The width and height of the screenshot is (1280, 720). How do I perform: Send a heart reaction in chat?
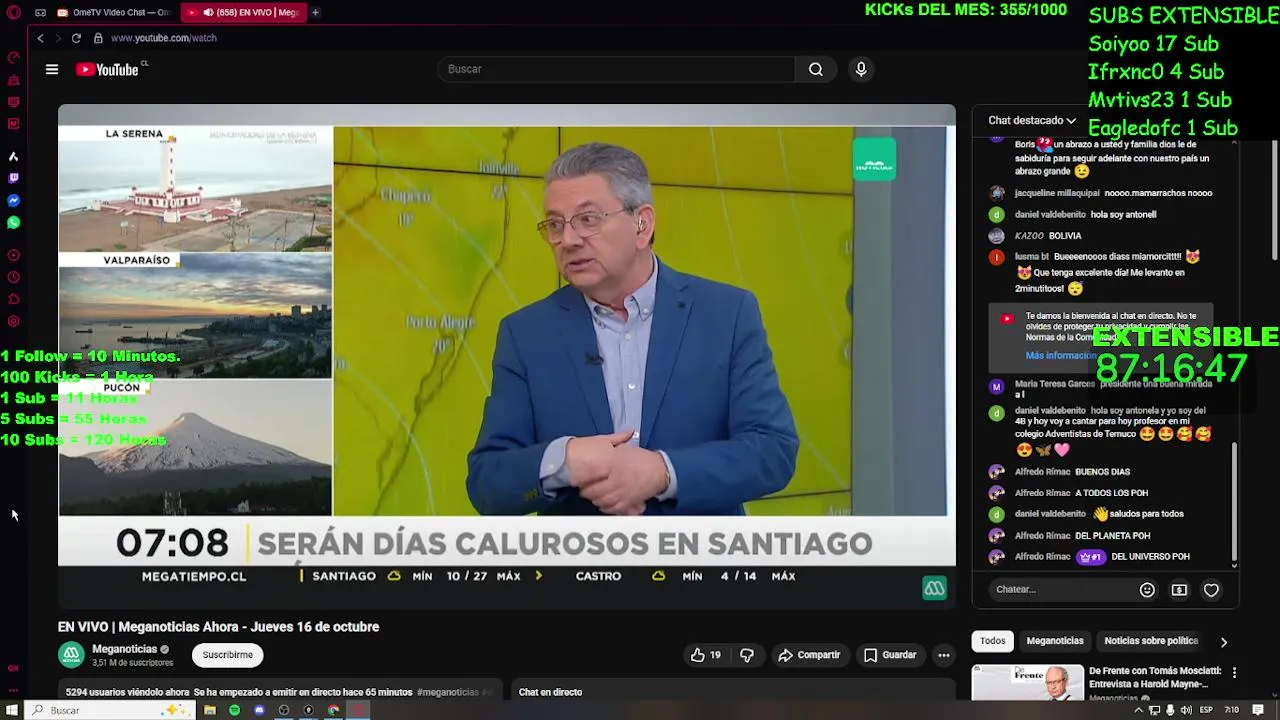pos(1211,590)
